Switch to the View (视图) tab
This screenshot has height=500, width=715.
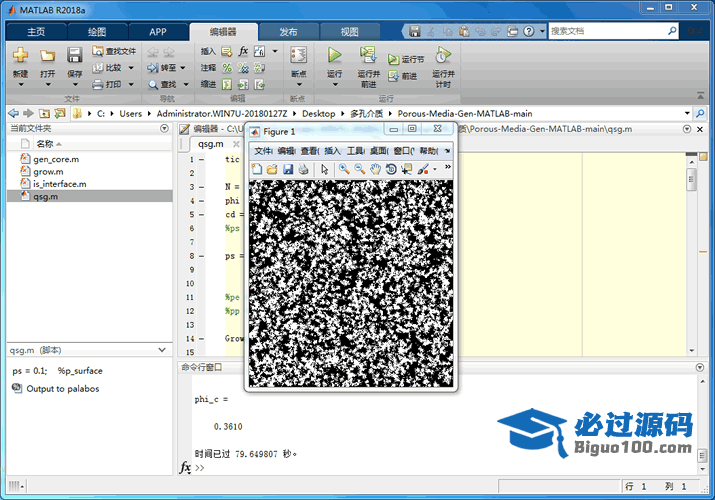click(x=350, y=32)
